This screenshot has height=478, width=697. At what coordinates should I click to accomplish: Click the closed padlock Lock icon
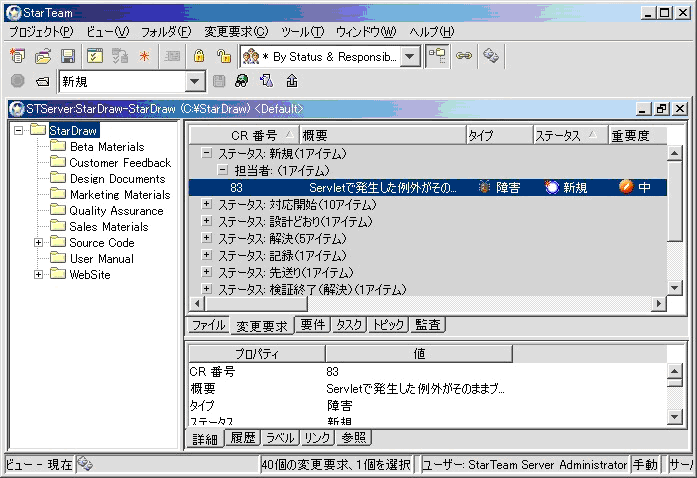click(x=199, y=56)
